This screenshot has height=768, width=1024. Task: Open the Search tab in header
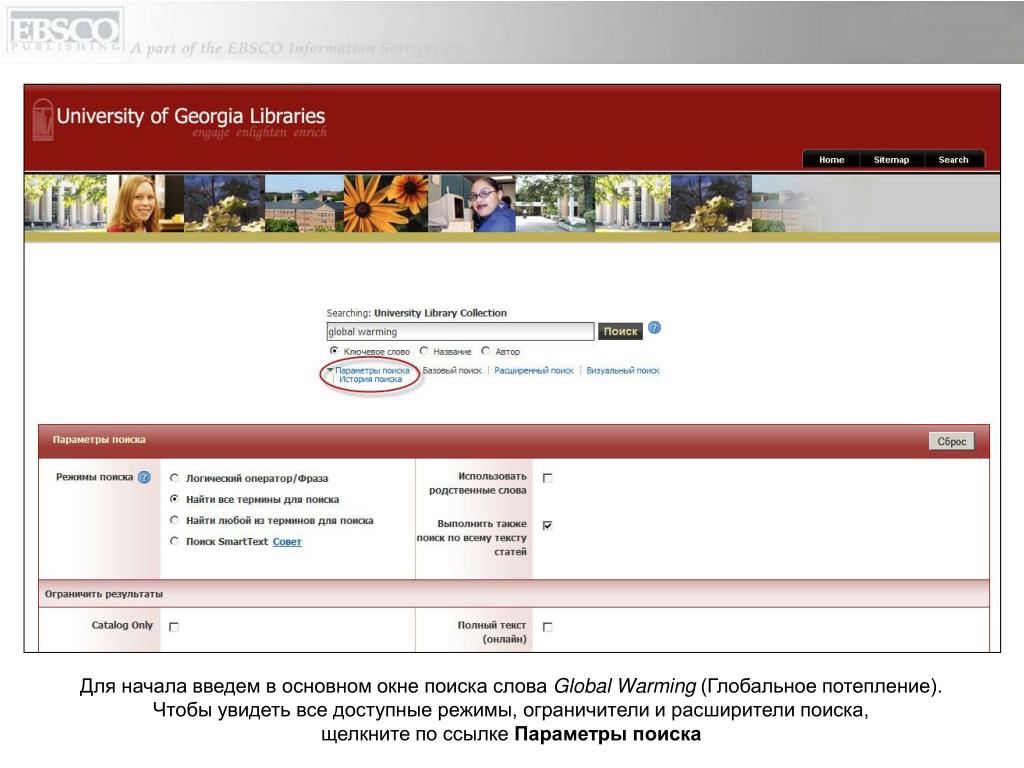coord(953,159)
